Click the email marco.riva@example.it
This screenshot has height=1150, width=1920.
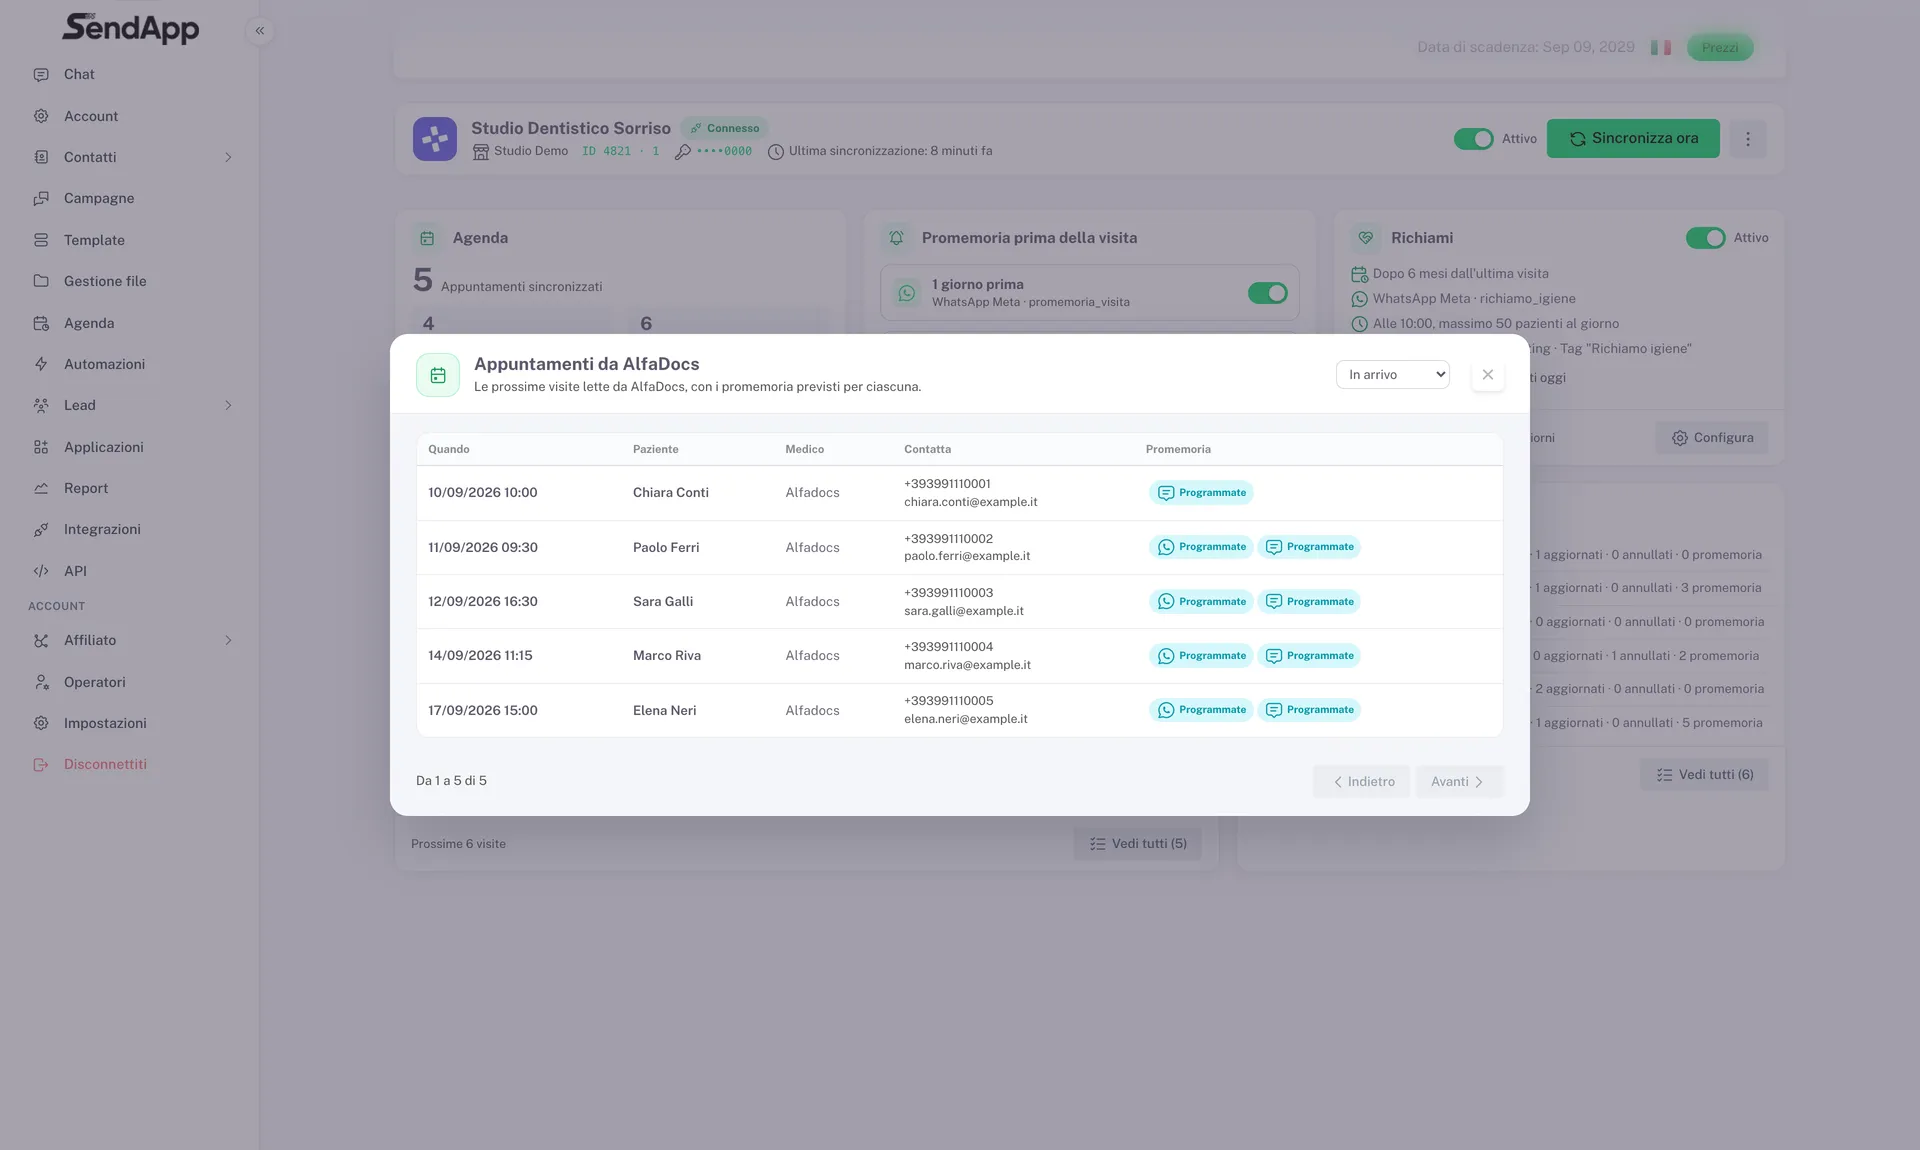(x=967, y=665)
